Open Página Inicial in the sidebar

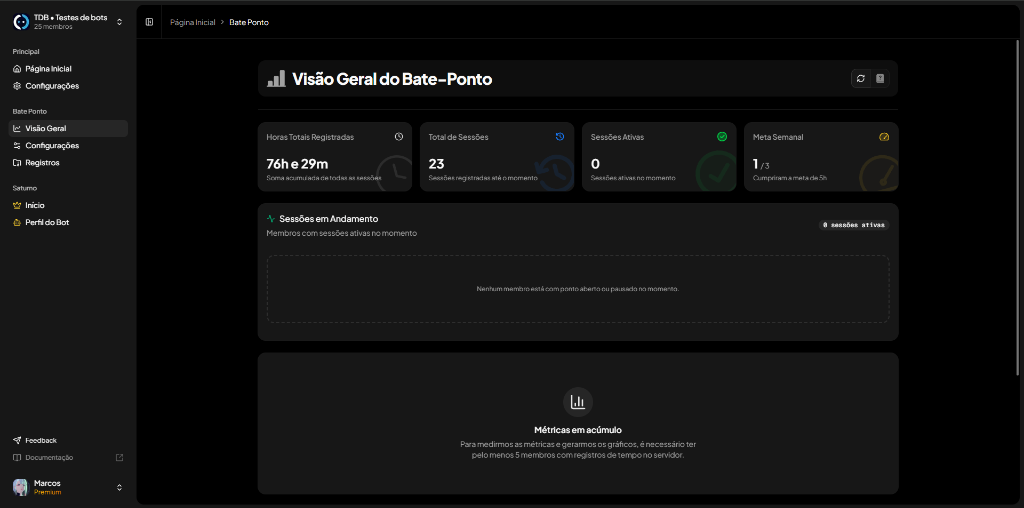click(68, 69)
